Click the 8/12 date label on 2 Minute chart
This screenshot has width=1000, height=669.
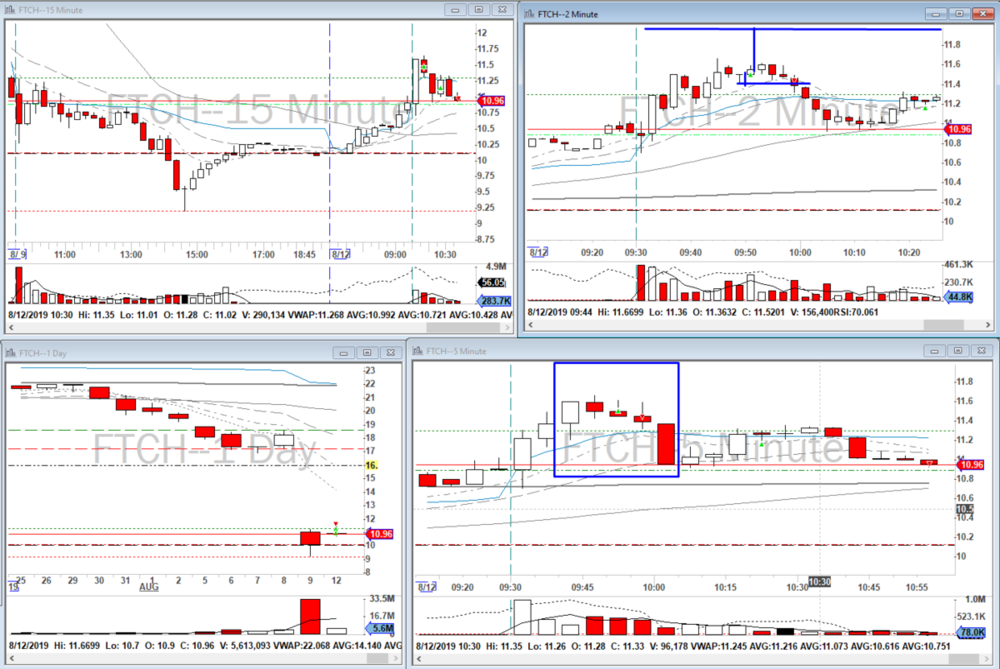tap(537, 253)
